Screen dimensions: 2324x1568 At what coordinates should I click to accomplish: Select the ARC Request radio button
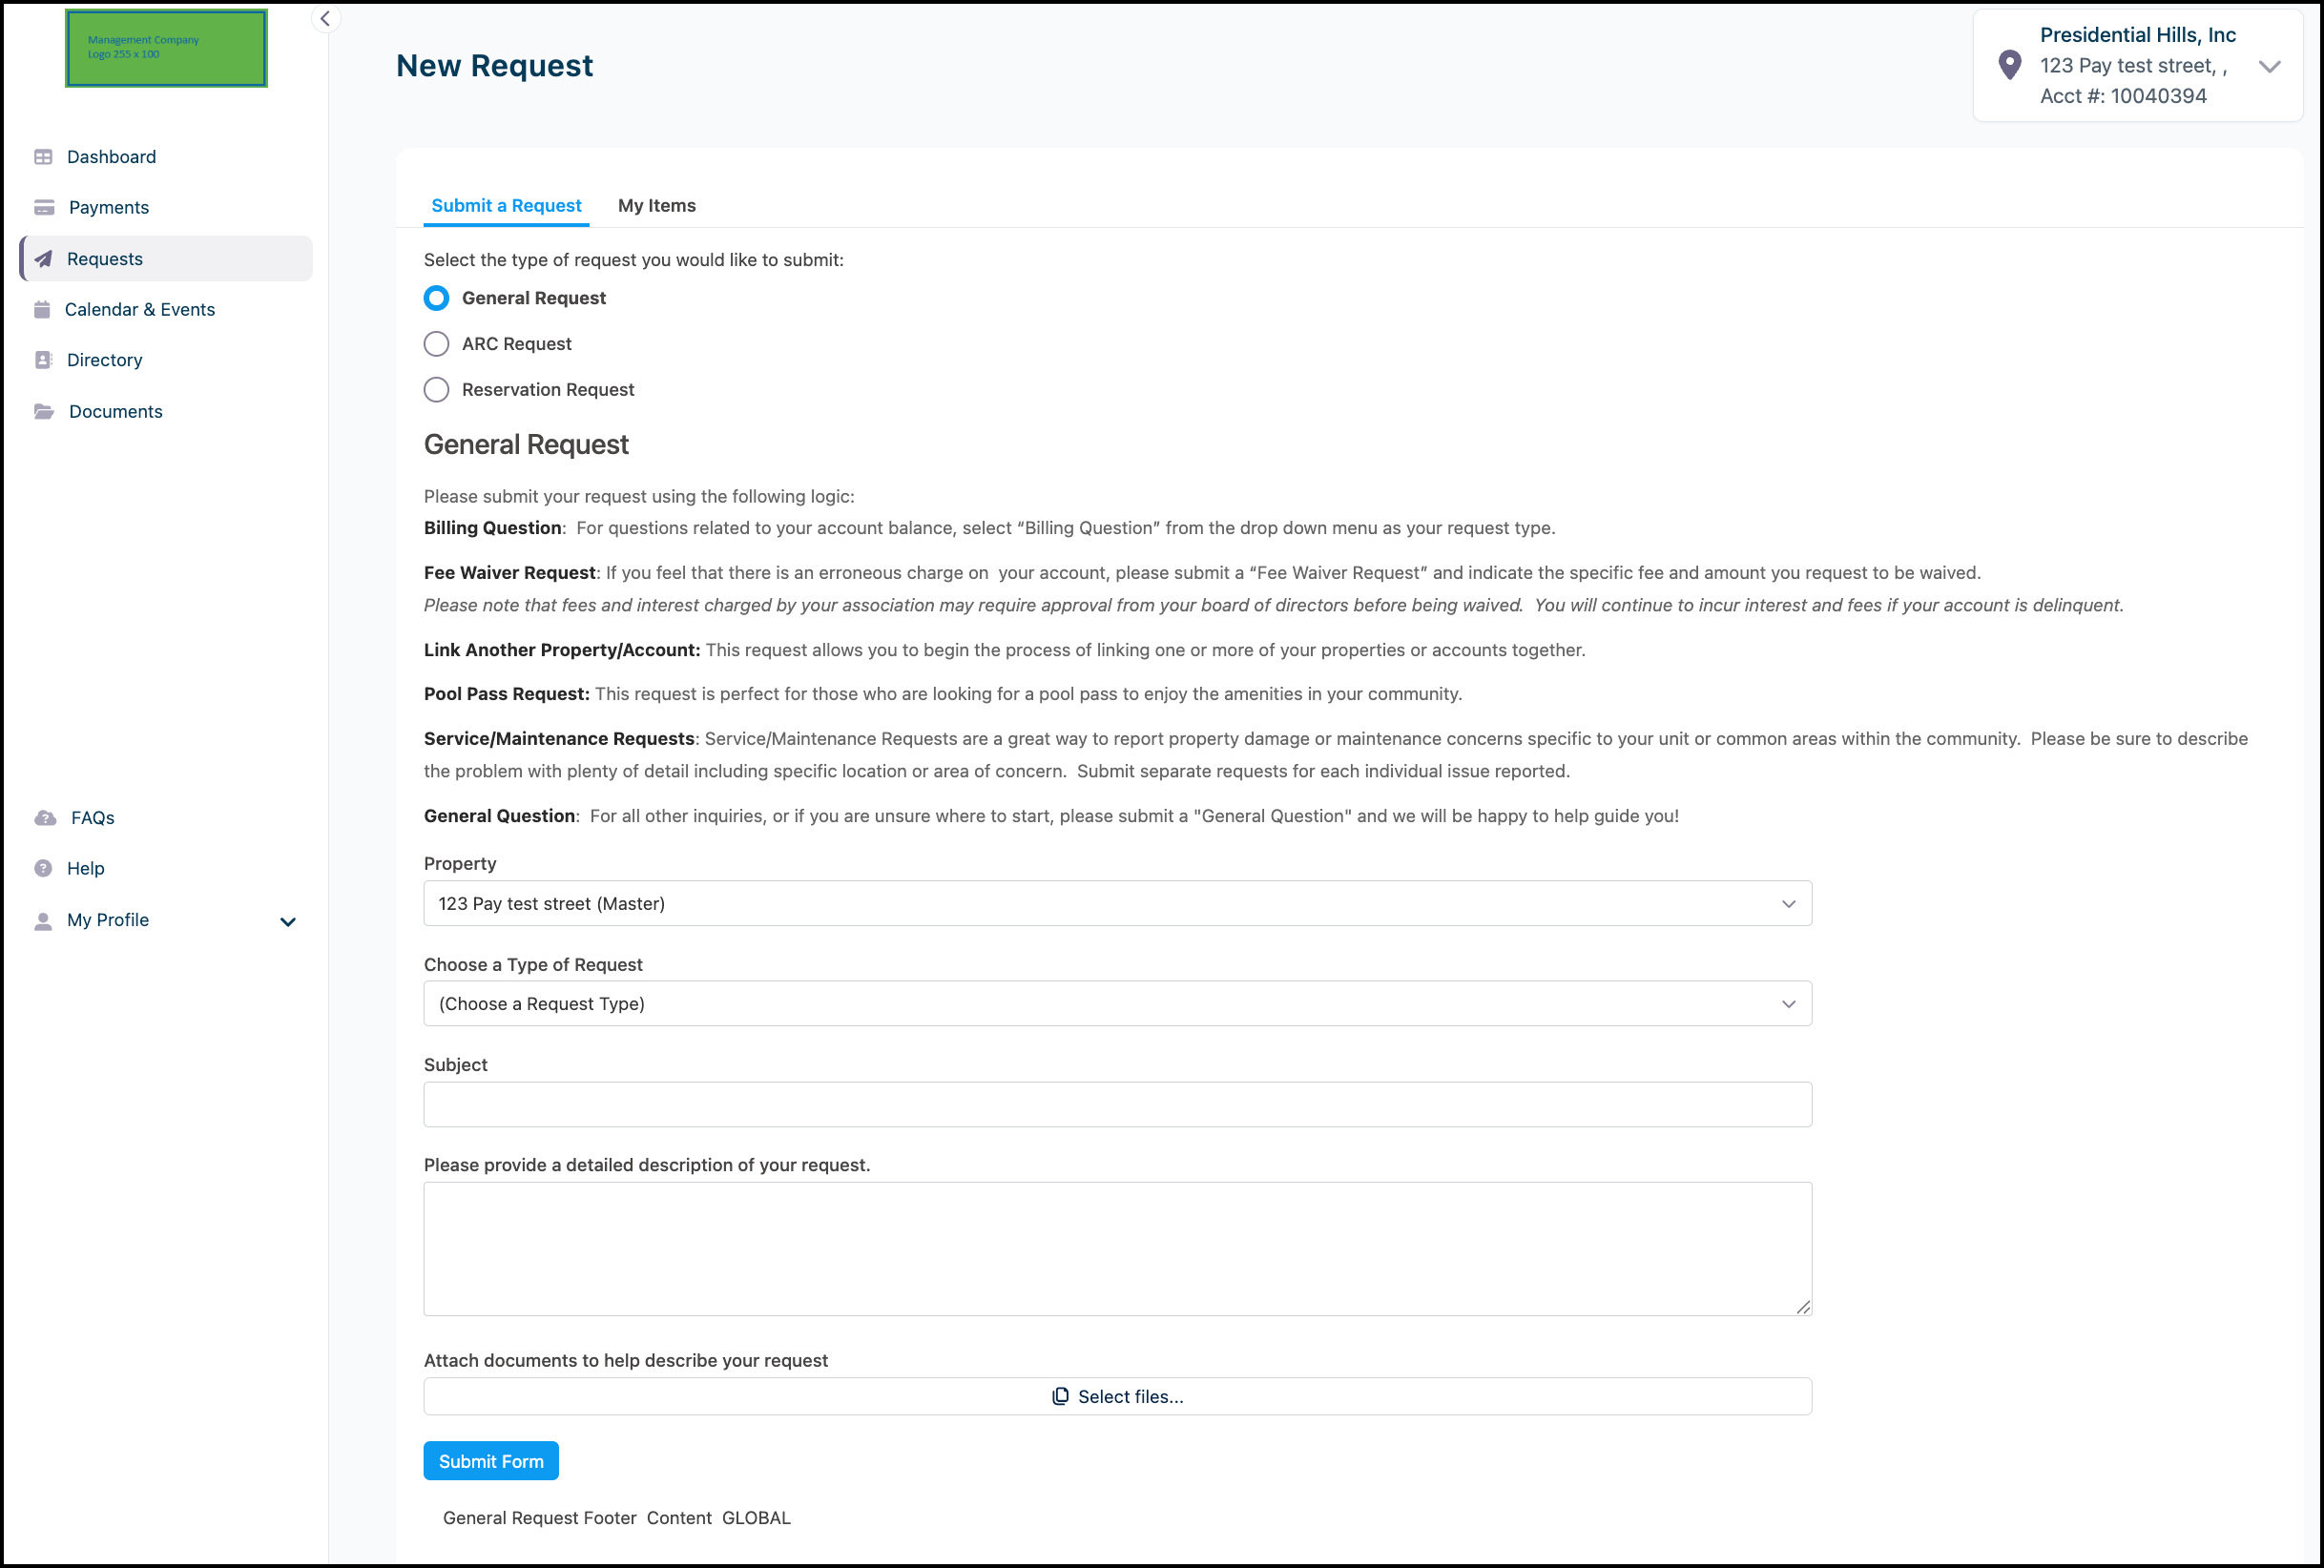(x=436, y=344)
